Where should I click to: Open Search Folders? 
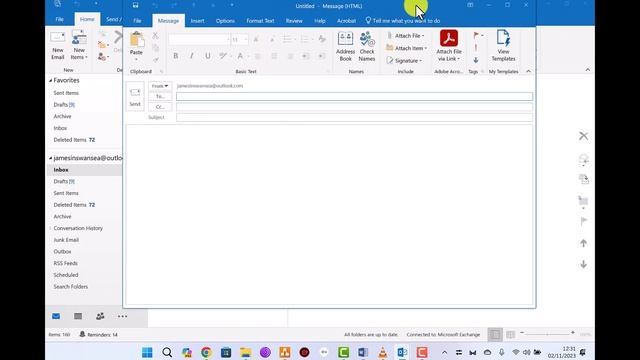click(71, 287)
